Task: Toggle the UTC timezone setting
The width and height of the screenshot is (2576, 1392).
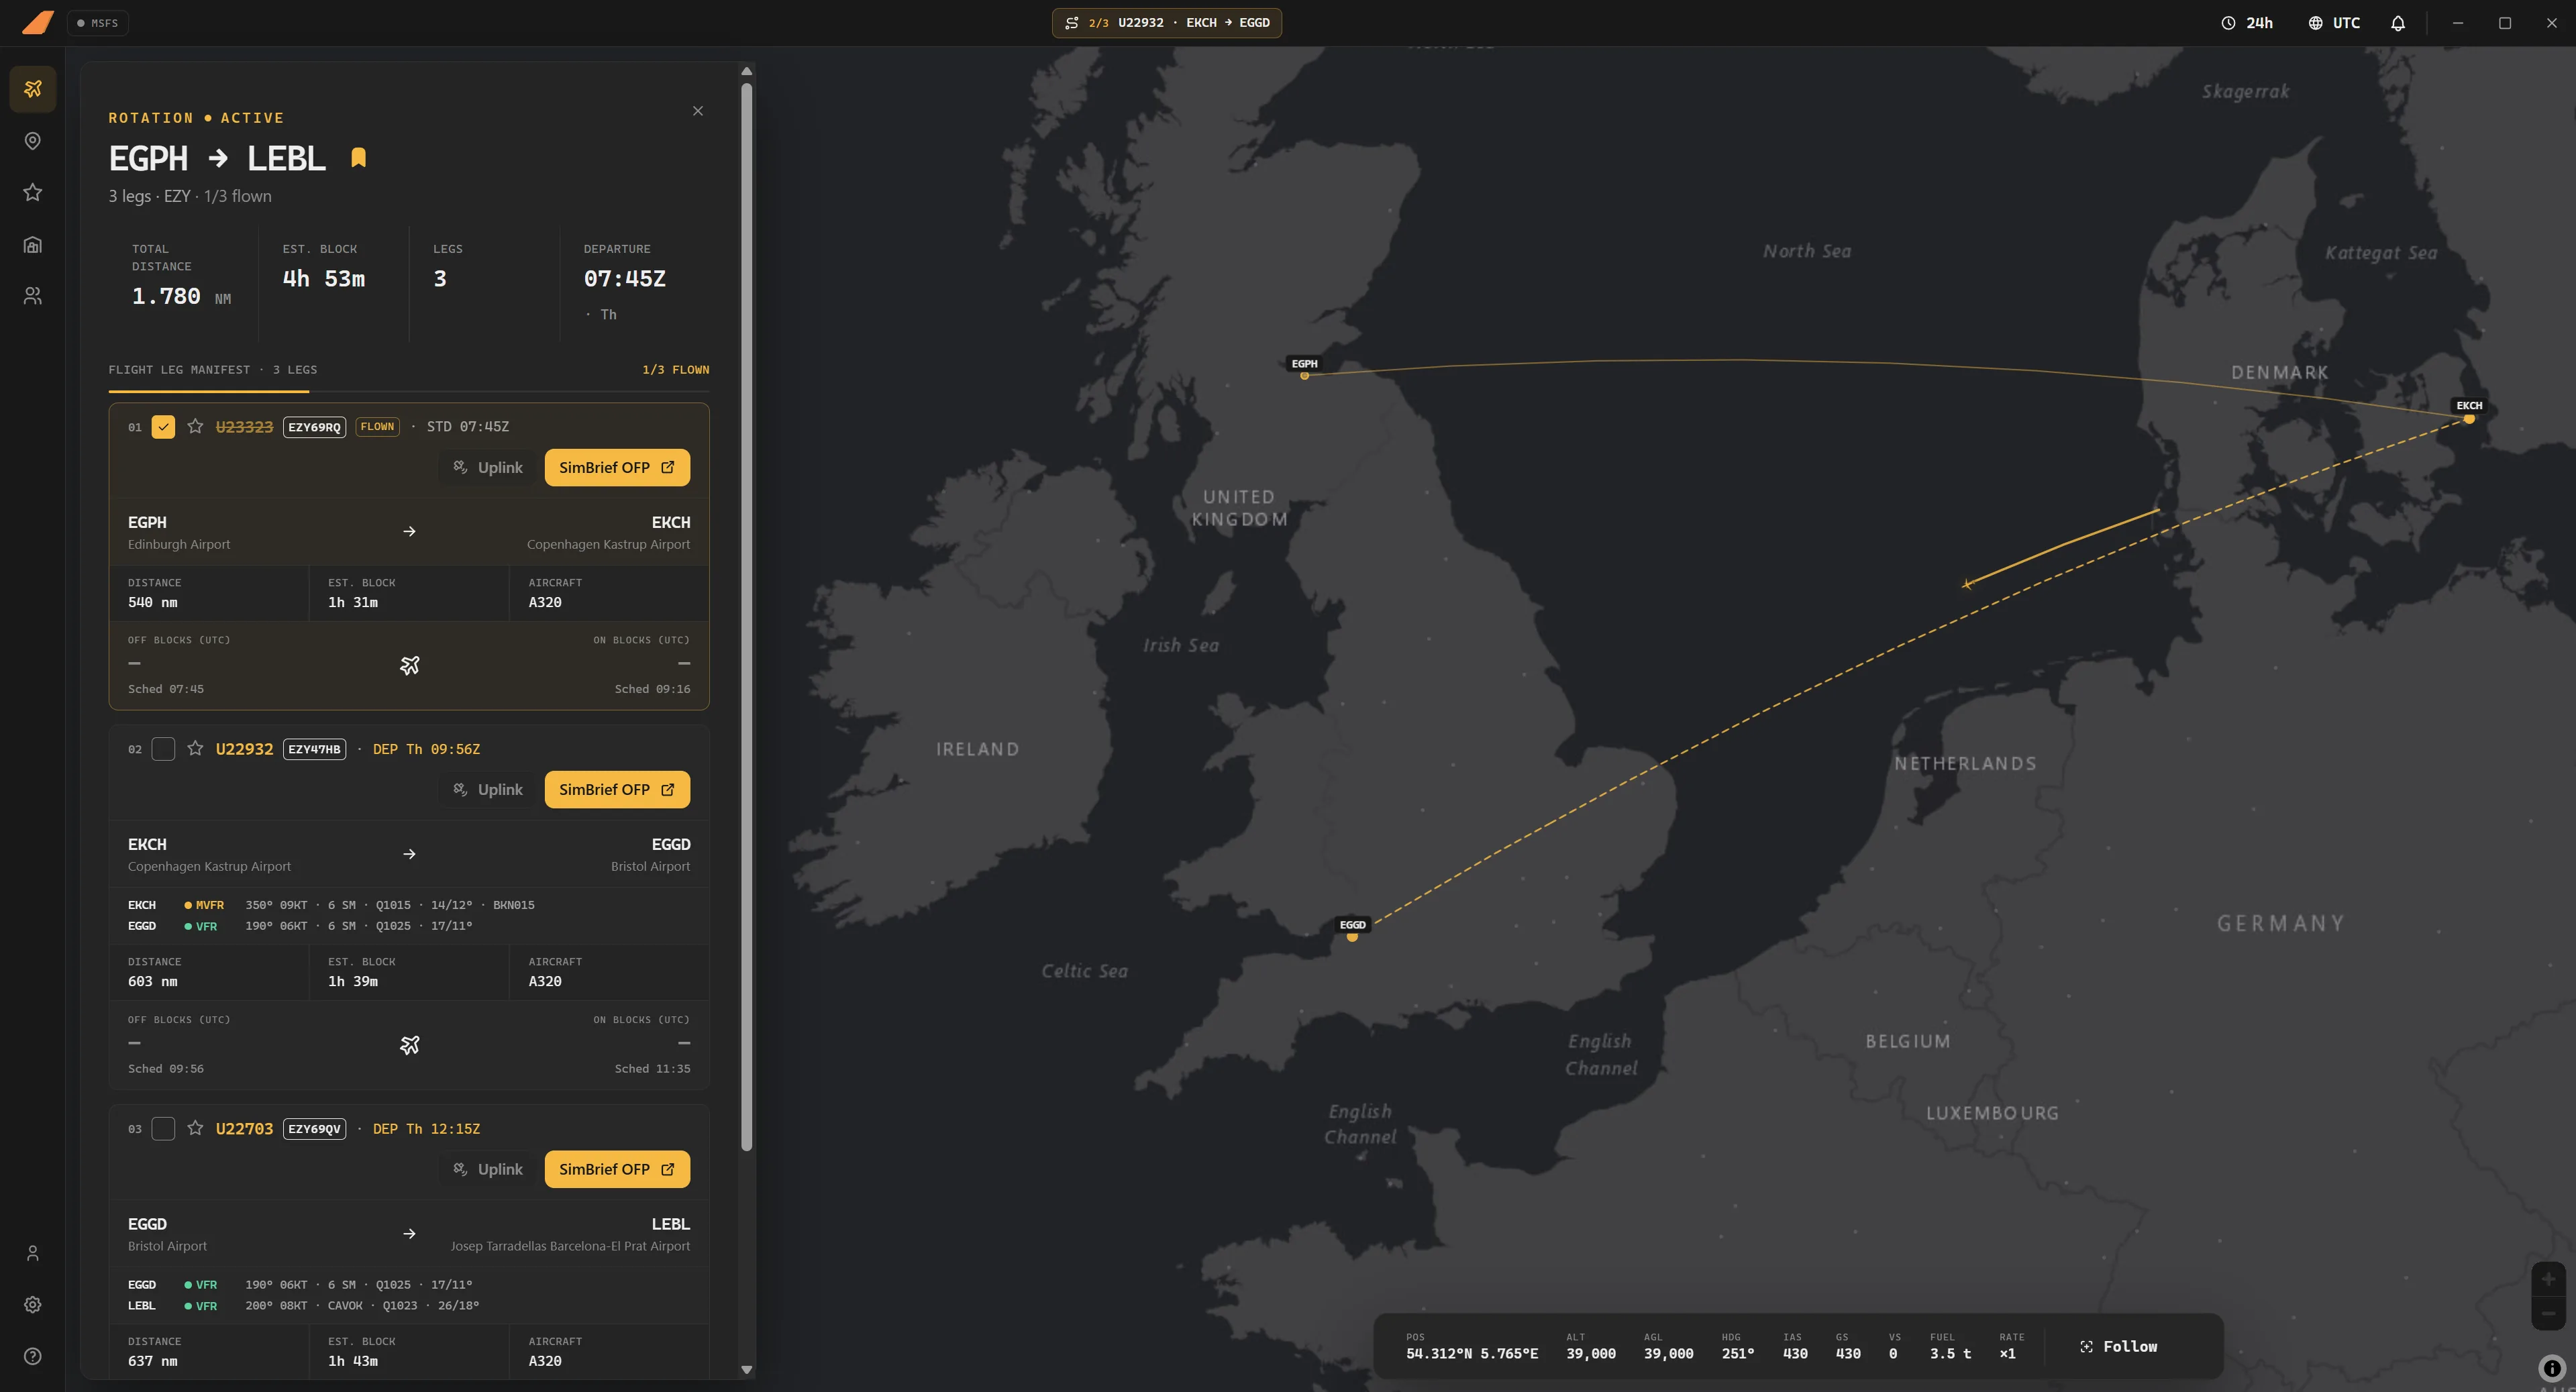Action: coord(2334,23)
